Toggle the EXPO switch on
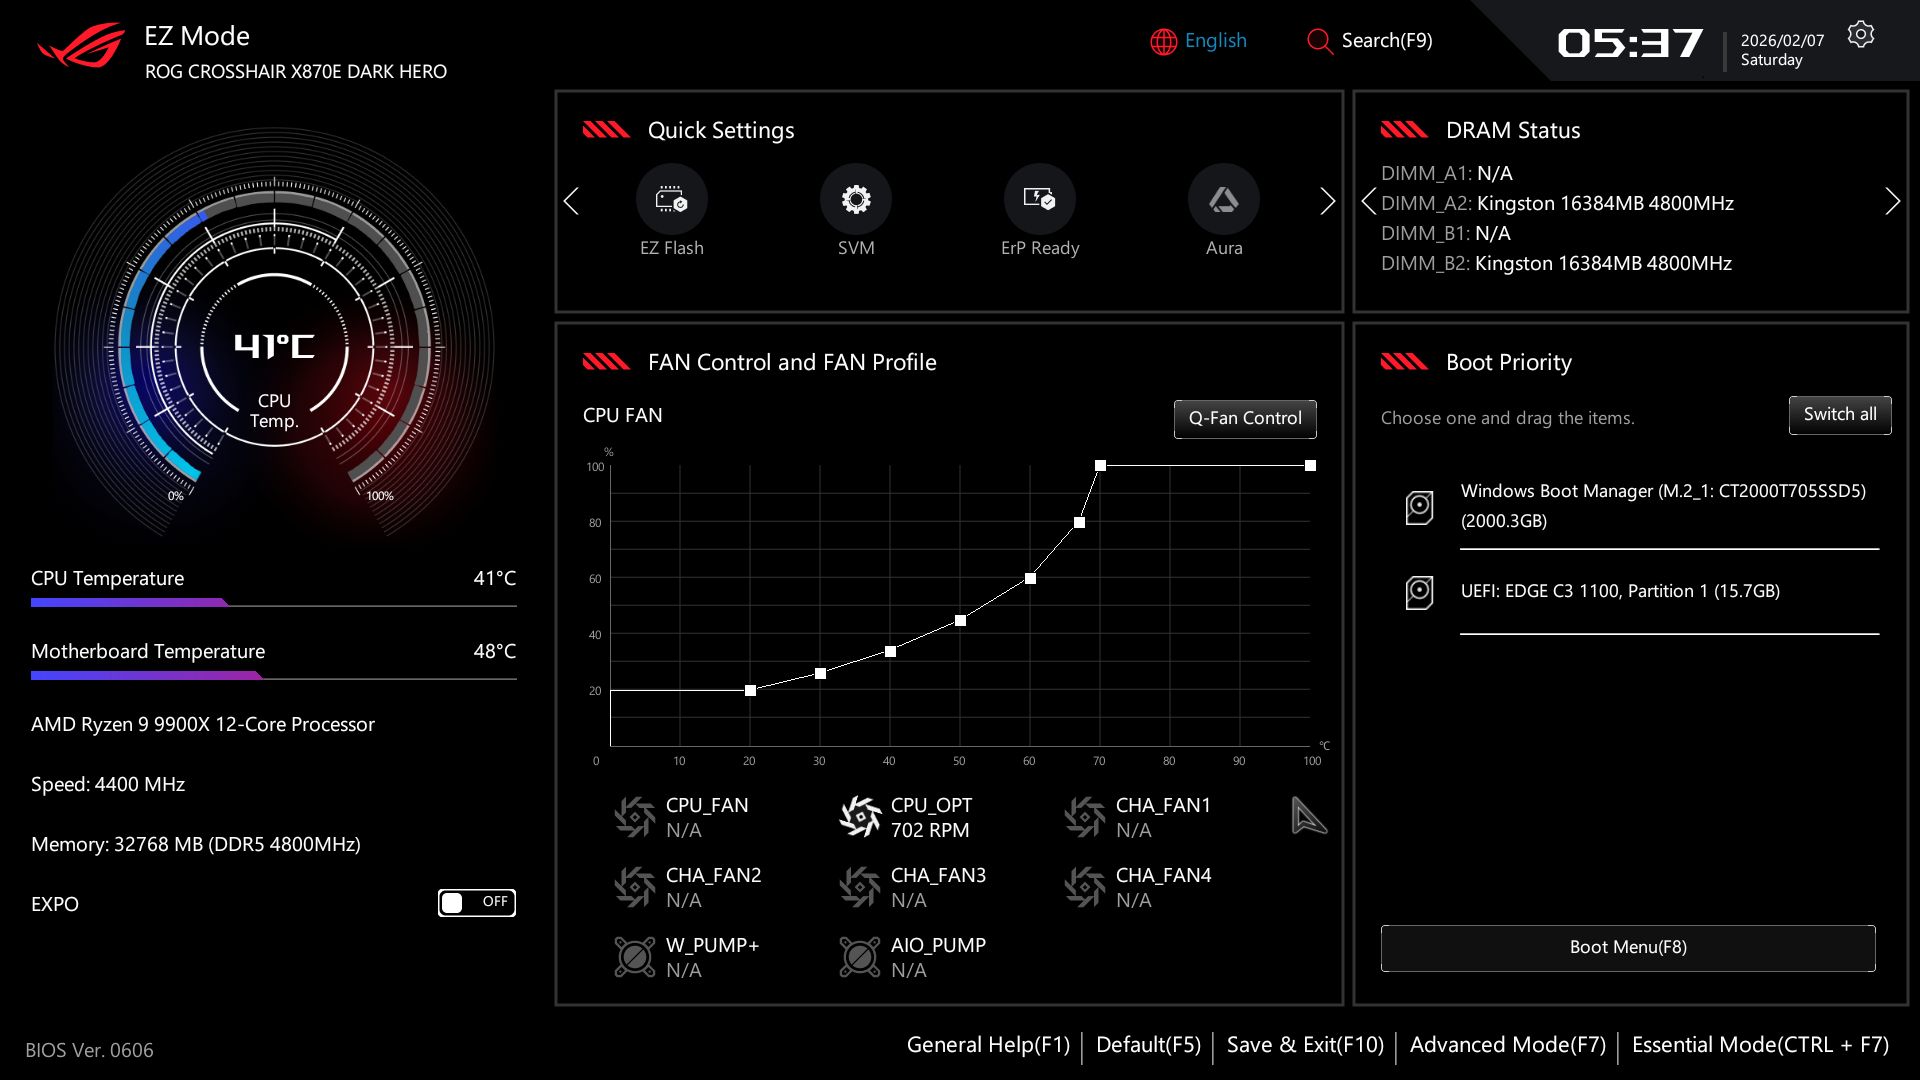This screenshot has height=1080, width=1920. (x=477, y=903)
